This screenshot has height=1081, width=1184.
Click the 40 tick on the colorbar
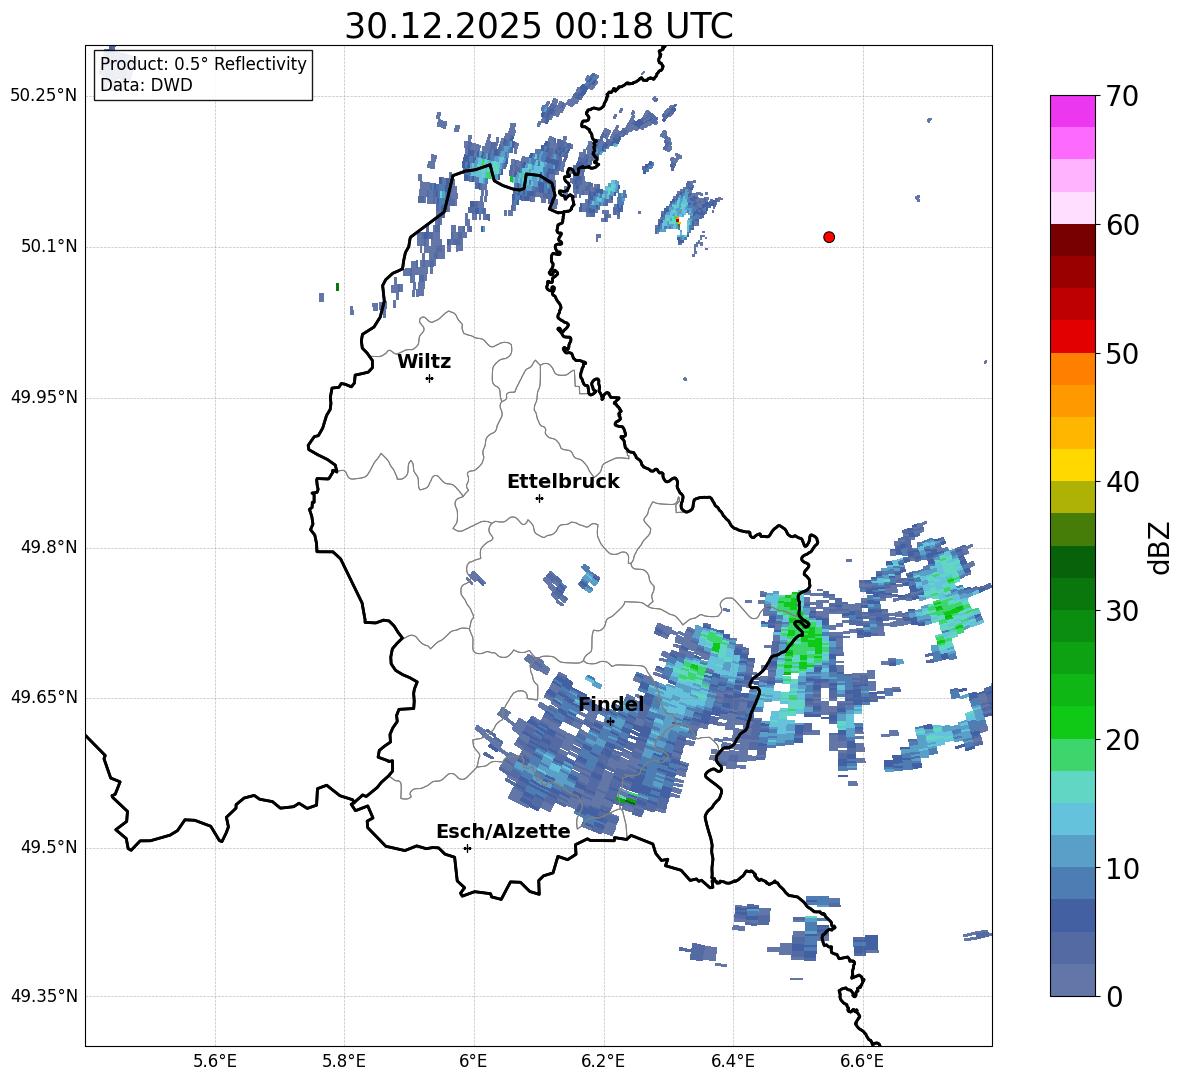click(x=1122, y=482)
